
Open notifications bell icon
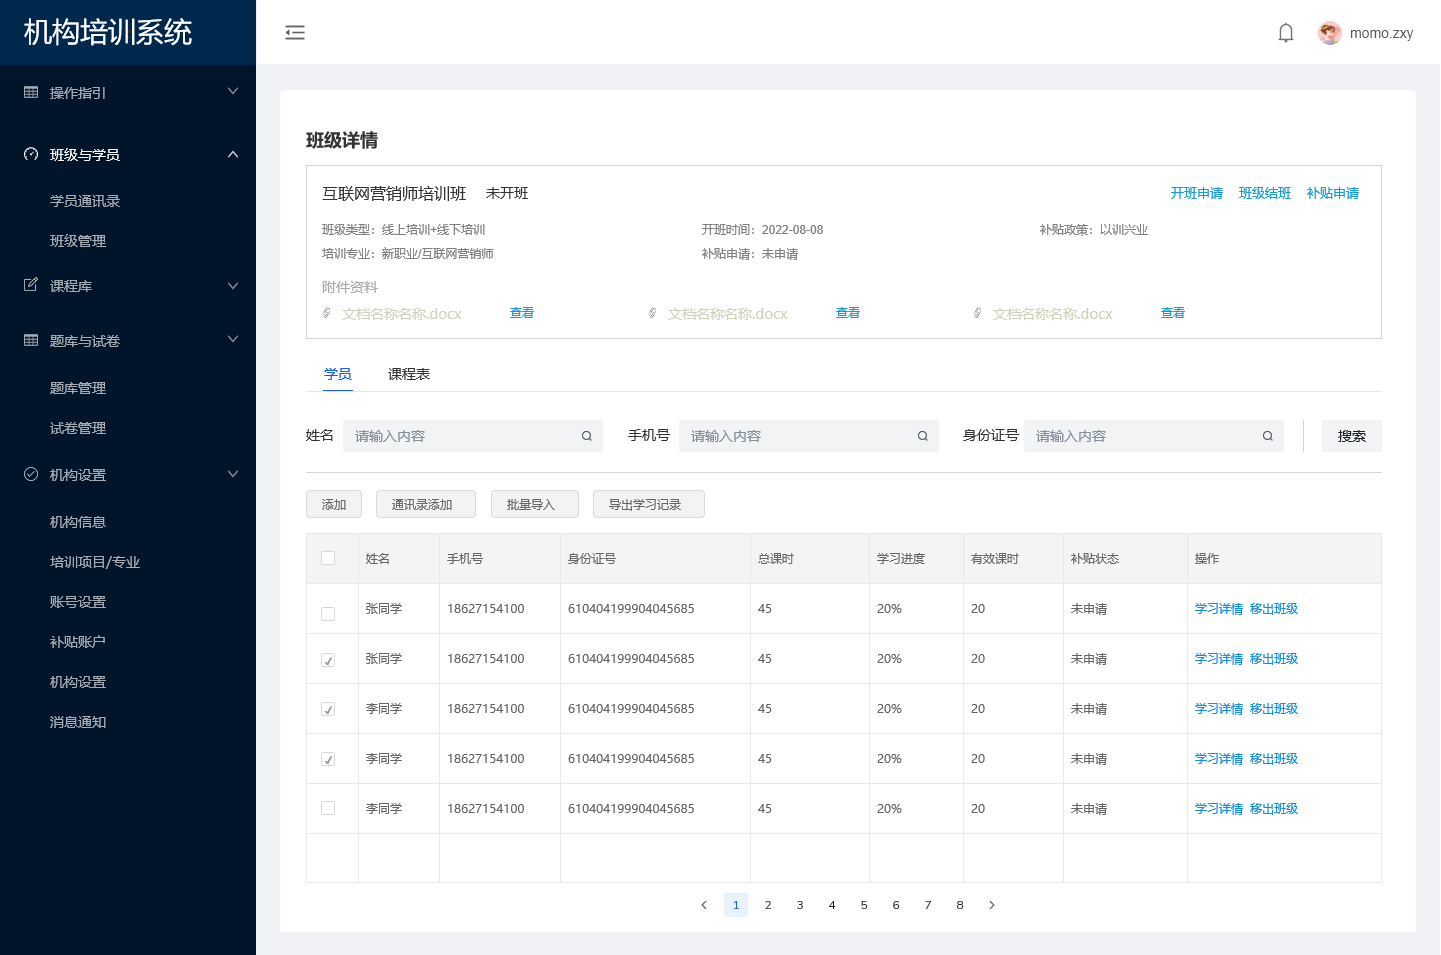point(1286,33)
